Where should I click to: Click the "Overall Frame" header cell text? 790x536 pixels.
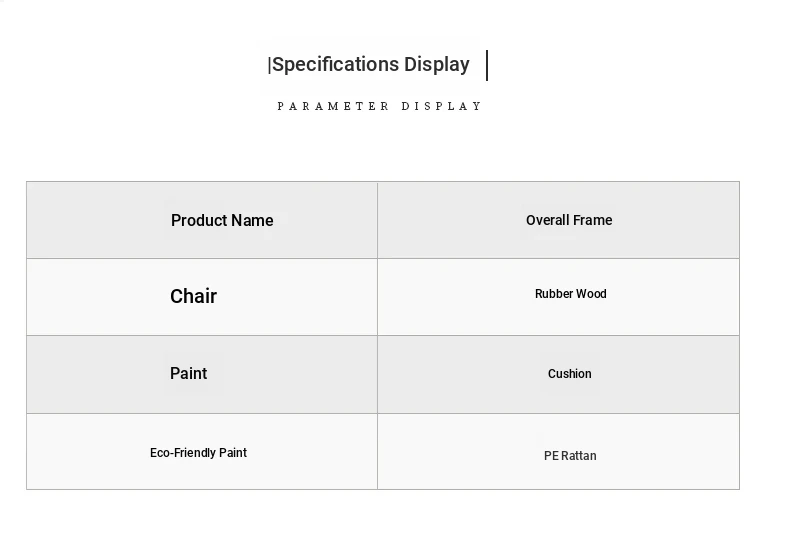[x=569, y=220]
